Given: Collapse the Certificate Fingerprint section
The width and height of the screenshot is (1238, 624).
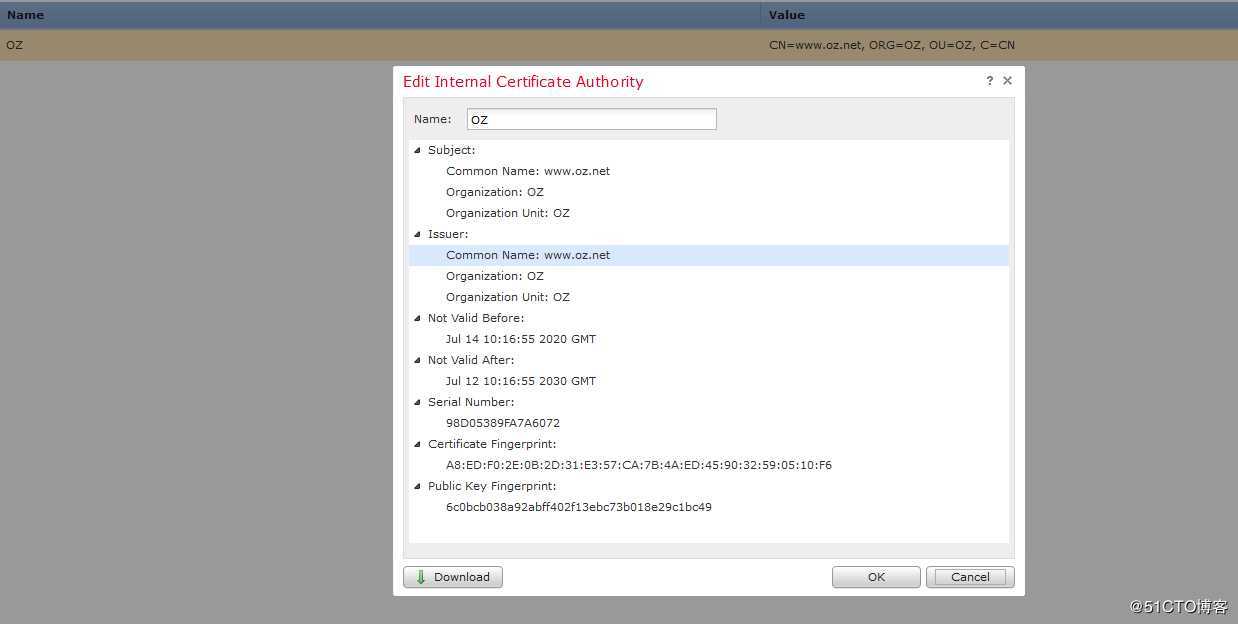Looking at the screenshot, I should (418, 444).
